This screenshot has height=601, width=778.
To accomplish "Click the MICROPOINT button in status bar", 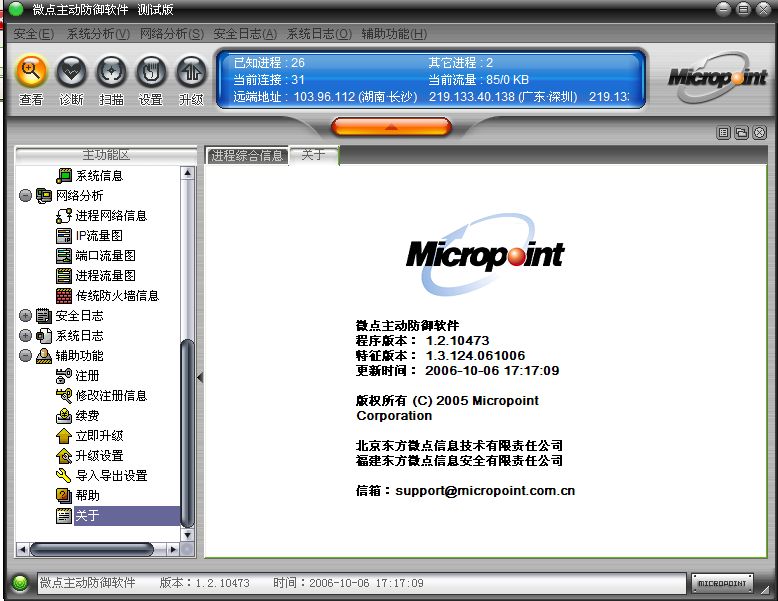I will click(x=722, y=583).
